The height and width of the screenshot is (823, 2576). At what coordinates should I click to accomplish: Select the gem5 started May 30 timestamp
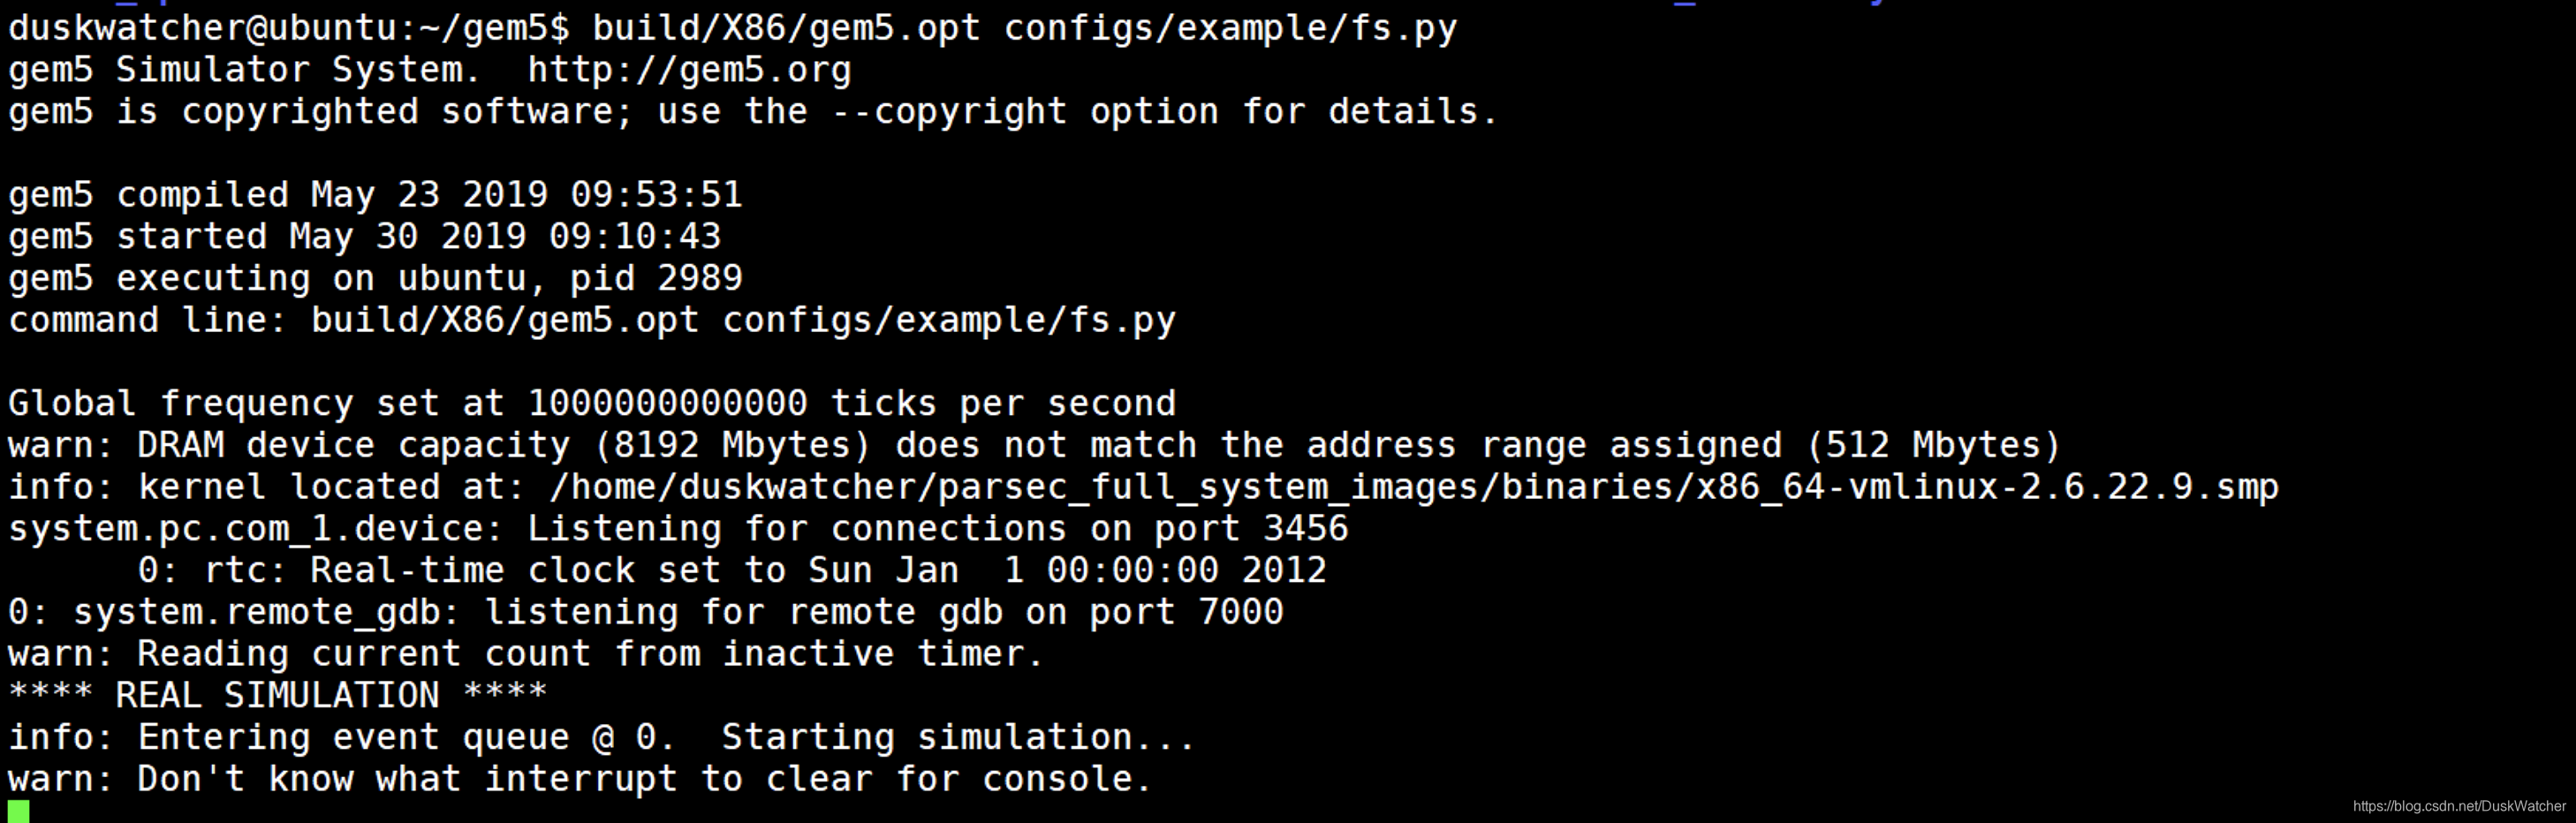(505, 236)
